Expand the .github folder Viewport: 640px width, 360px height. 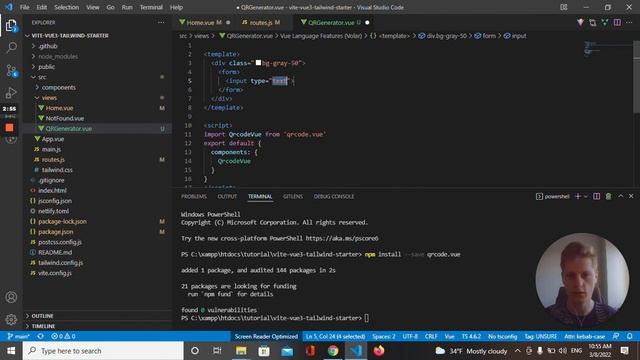(34, 46)
